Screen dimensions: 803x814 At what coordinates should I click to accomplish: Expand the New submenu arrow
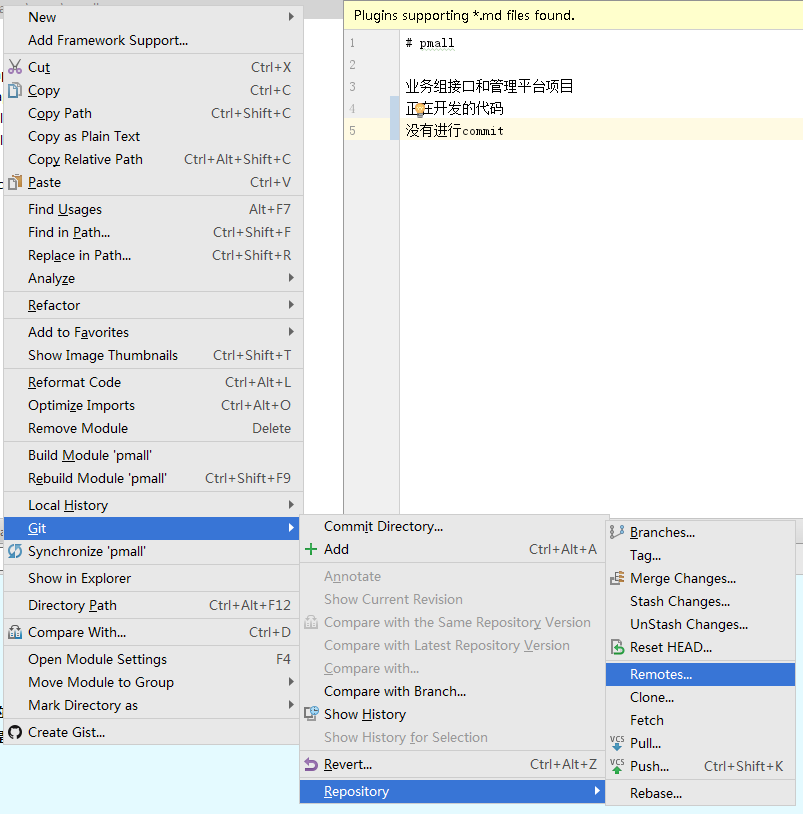[291, 17]
